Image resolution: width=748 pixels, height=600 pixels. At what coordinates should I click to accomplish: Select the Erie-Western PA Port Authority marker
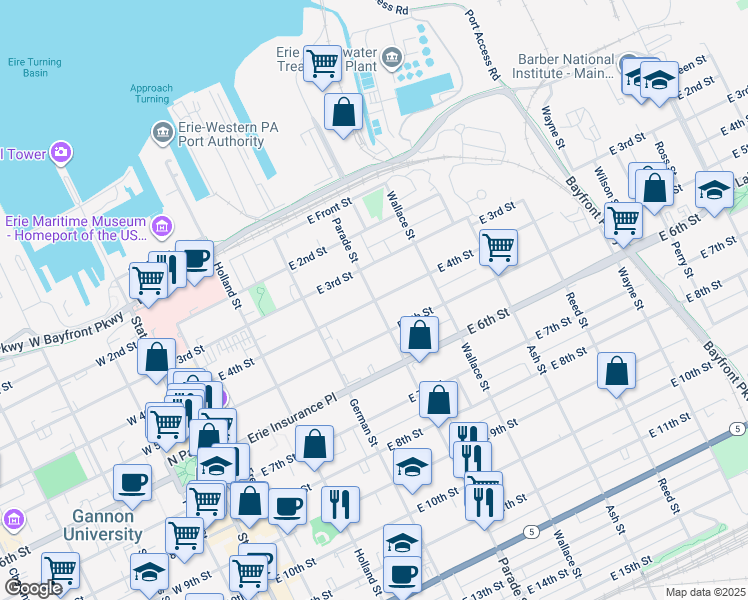(162, 132)
